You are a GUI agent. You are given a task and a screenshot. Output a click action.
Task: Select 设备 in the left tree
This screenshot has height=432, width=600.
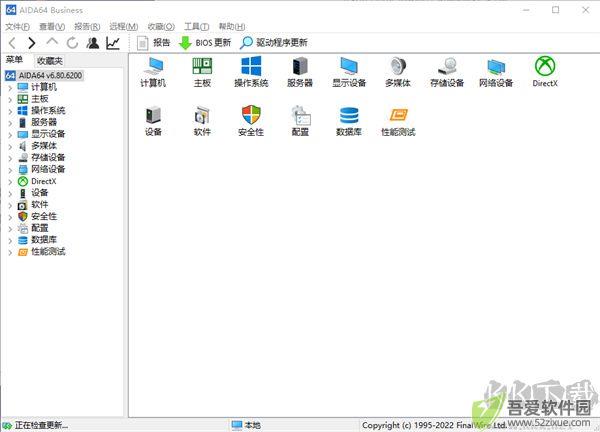(40, 193)
